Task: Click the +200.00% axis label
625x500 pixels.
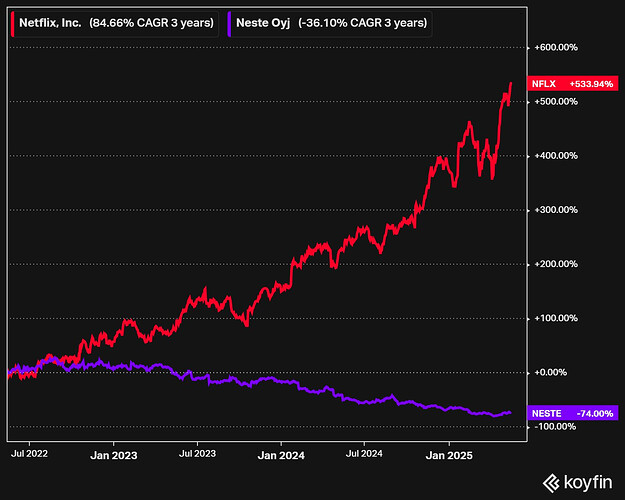Action: (x=556, y=264)
